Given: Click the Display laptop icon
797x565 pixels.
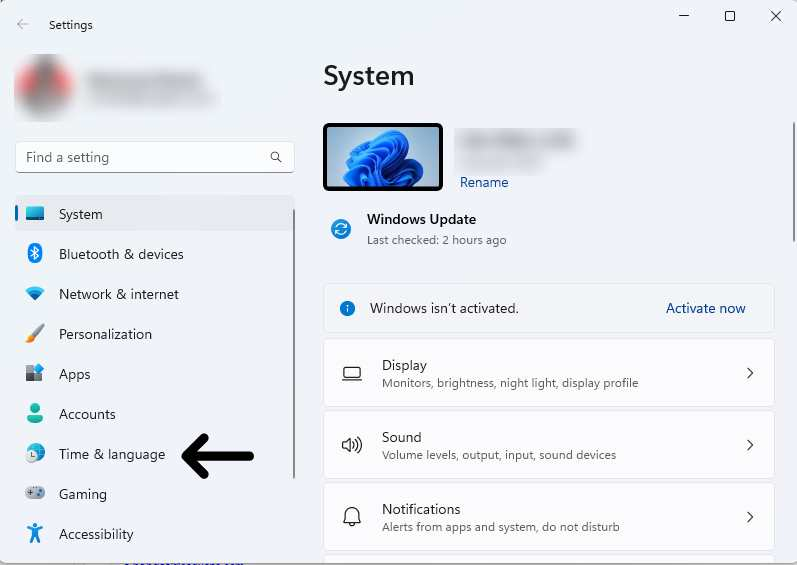Looking at the screenshot, I should [352, 373].
